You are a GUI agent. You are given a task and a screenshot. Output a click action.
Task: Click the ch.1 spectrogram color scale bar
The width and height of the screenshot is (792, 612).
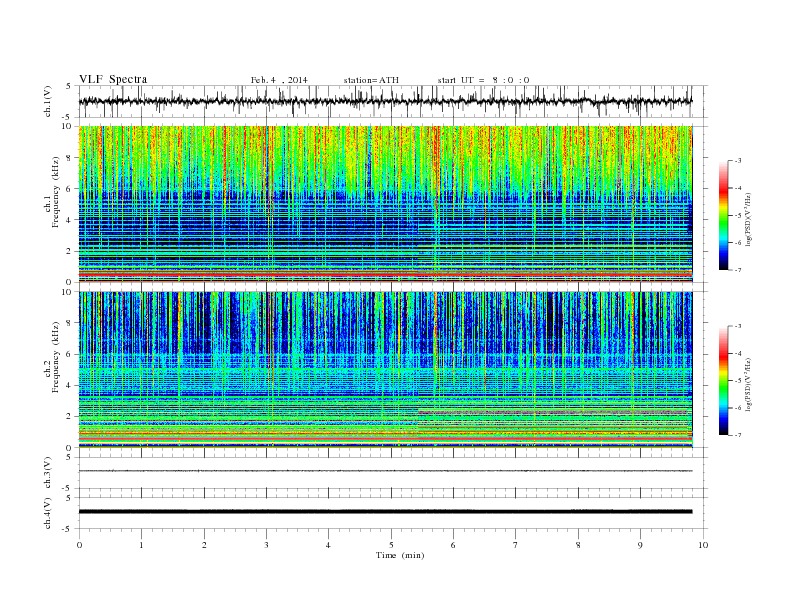coord(724,215)
